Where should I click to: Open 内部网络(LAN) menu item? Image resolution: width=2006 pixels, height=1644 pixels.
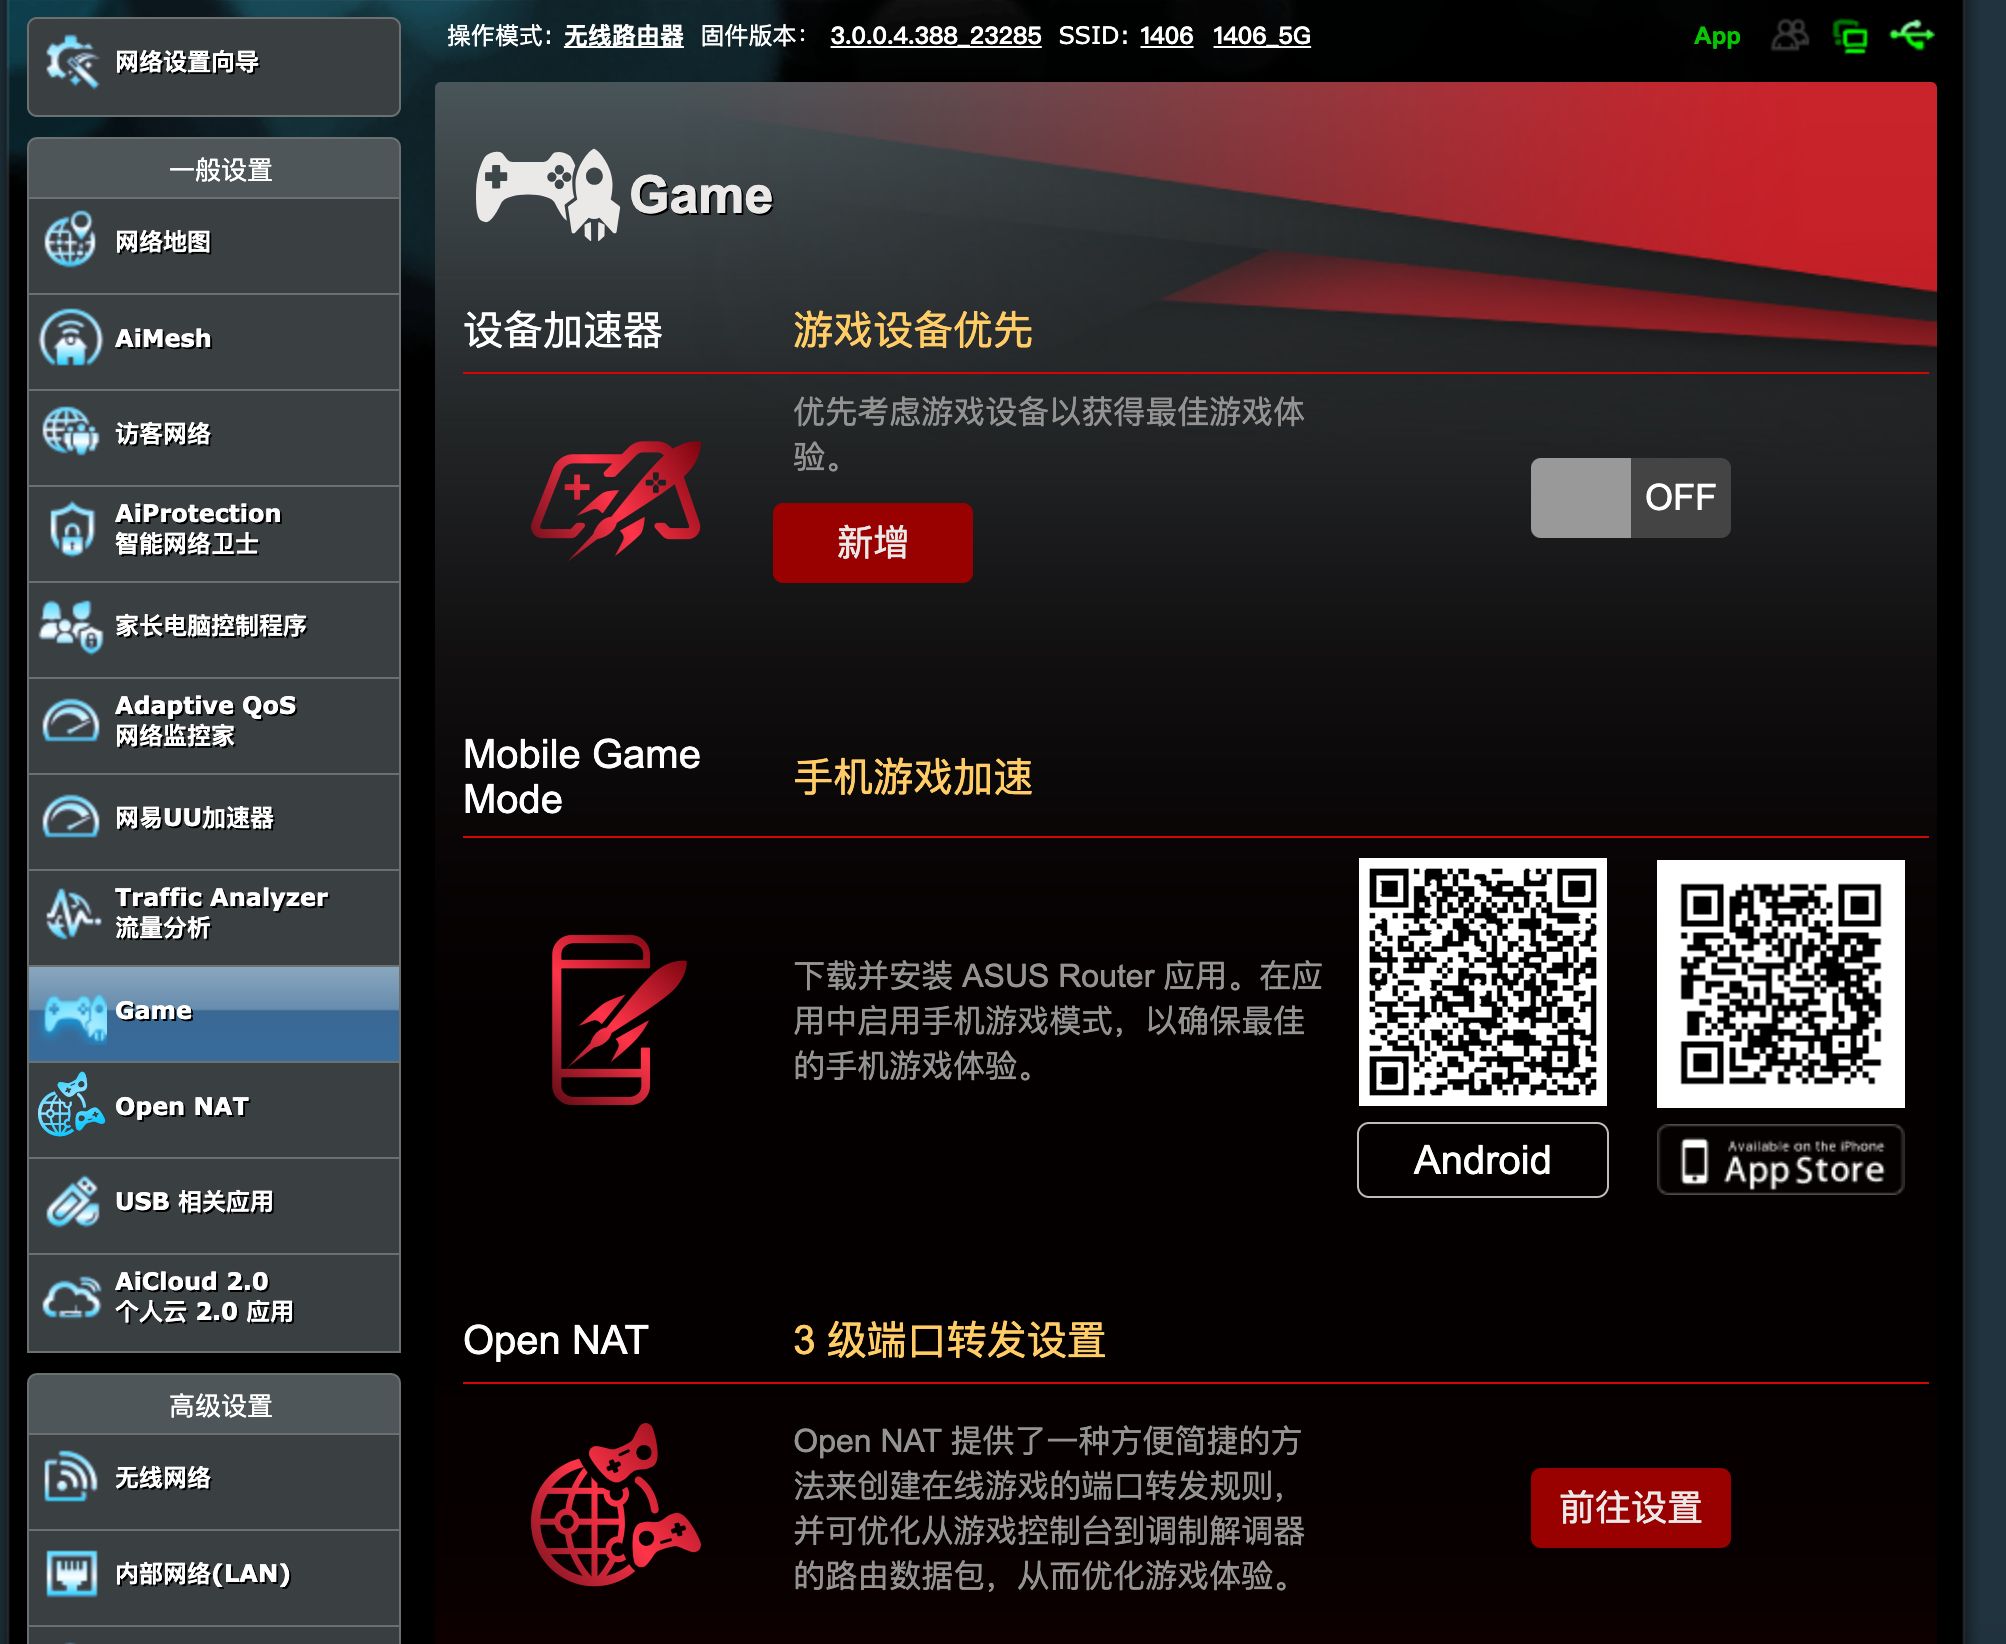[x=214, y=1578]
